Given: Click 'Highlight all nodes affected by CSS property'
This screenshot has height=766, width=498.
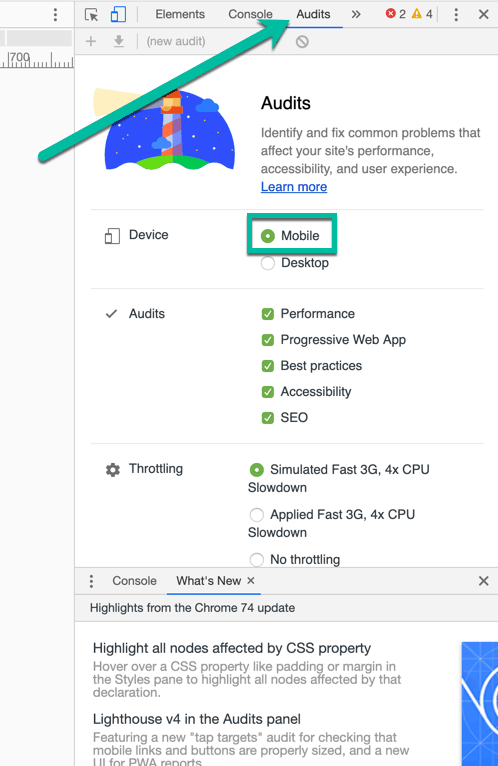Looking at the screenshot, I should [232, 648].
